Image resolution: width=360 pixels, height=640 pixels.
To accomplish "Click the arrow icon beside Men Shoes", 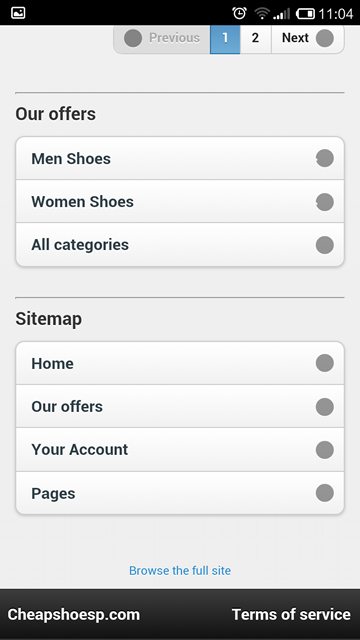I will pos(324,158).
